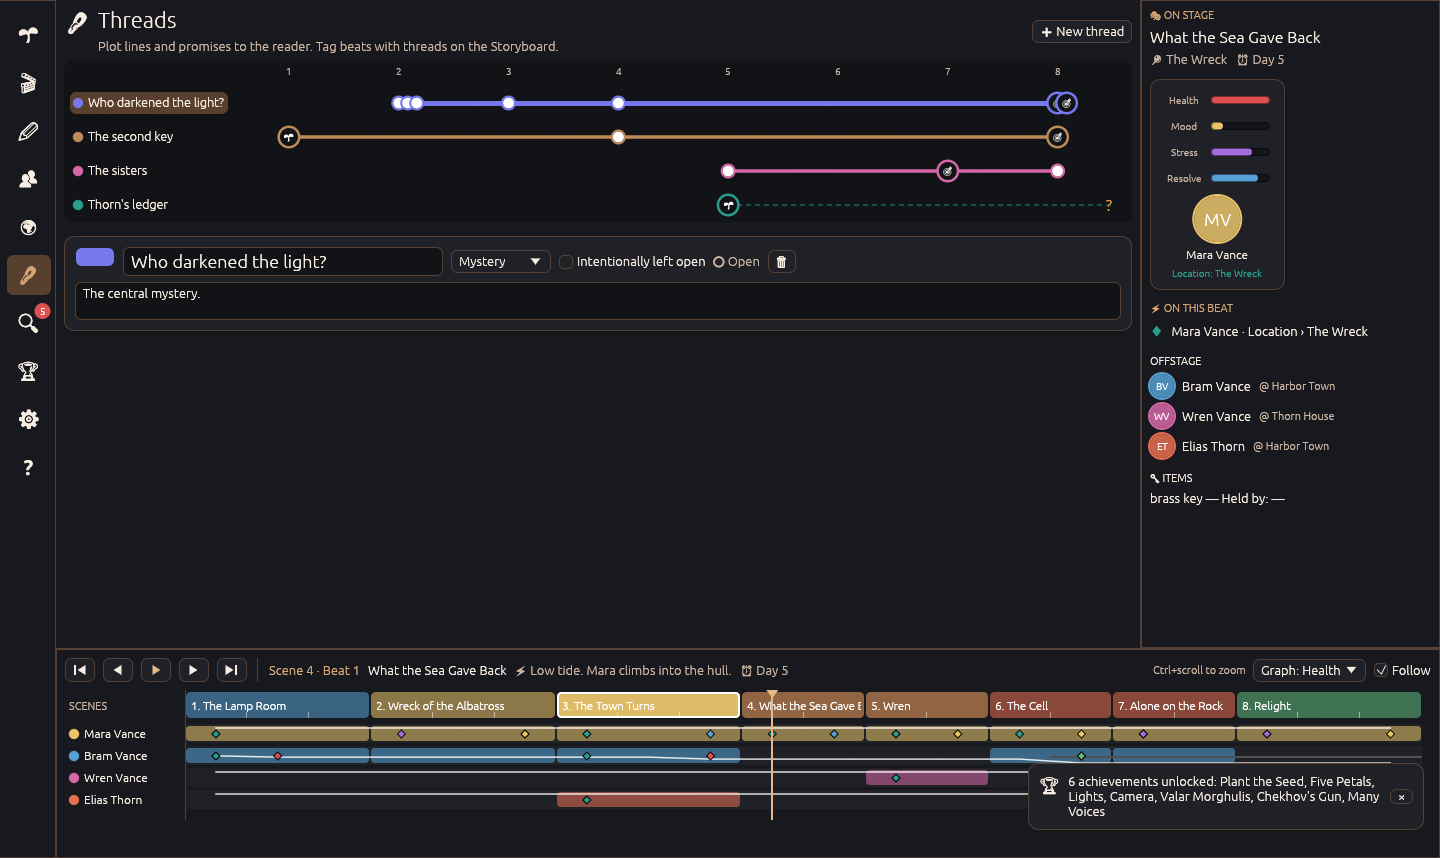Click the seed marker on Thorn's ledger thread

728,205
